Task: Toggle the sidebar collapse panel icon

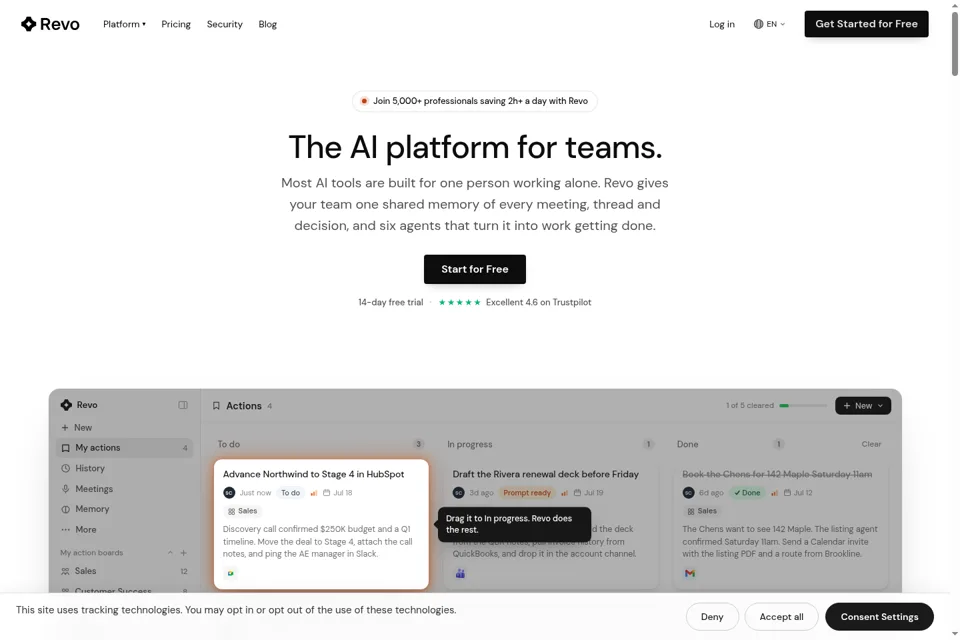Action: [x=183, y=405]
